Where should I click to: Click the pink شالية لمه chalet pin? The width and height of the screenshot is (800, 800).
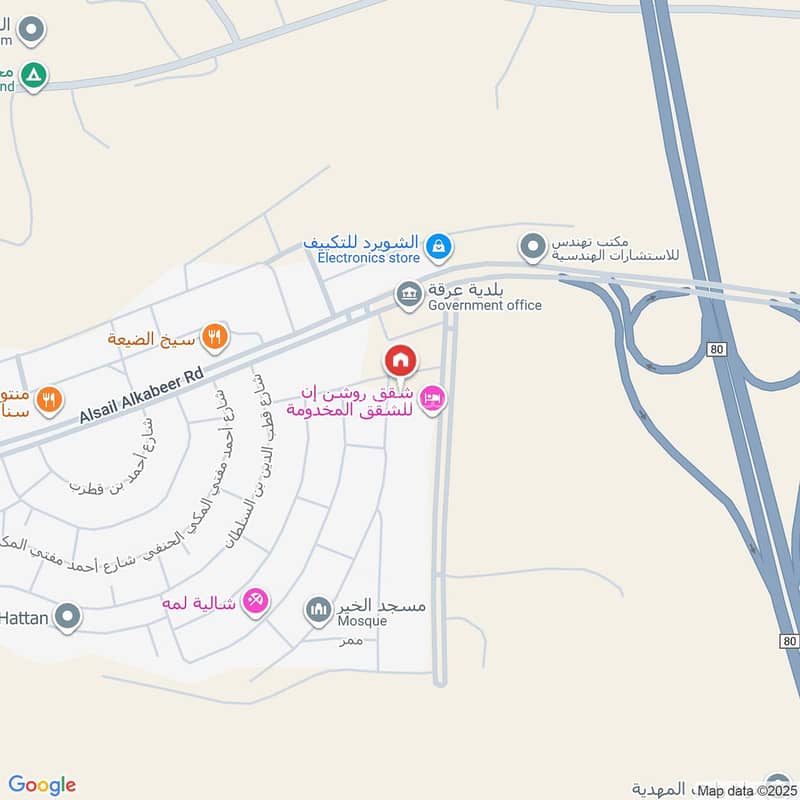[255, 602]
